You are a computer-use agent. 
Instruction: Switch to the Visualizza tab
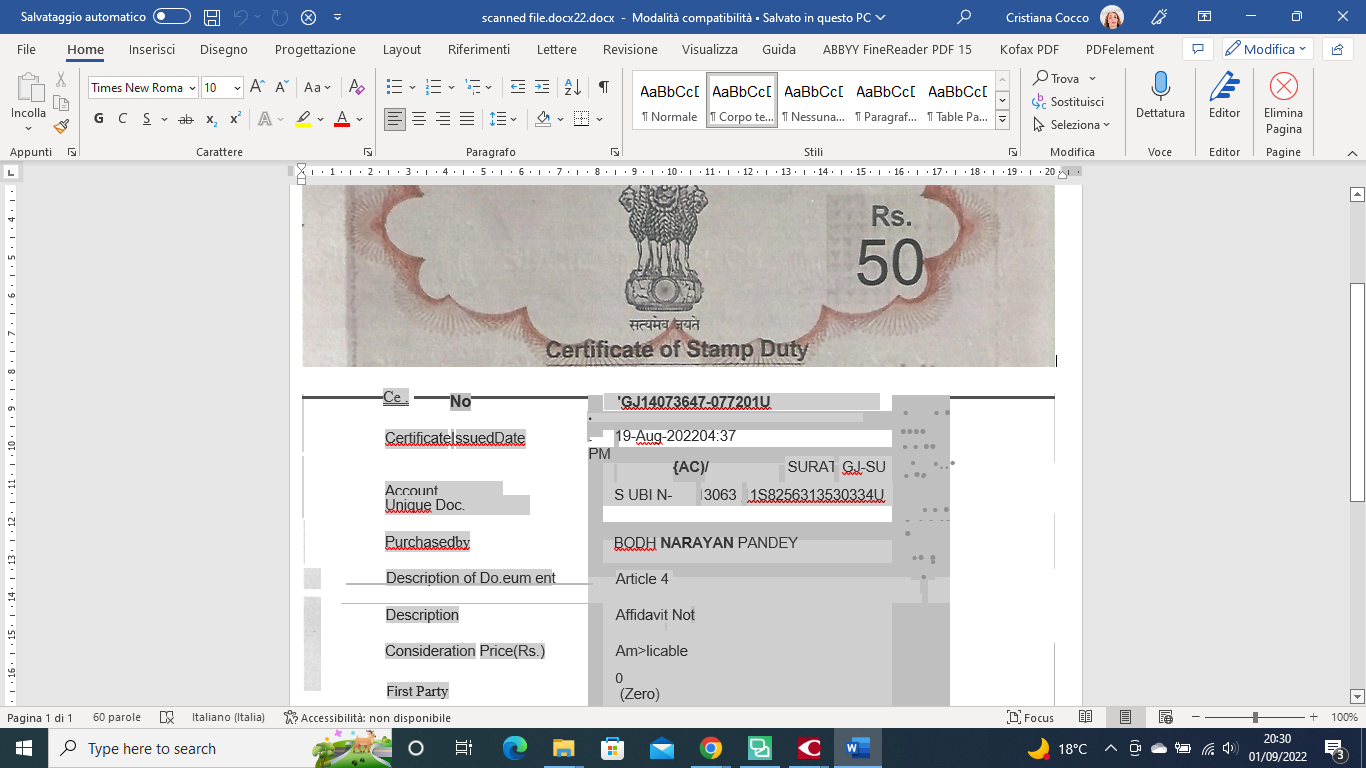710,49
